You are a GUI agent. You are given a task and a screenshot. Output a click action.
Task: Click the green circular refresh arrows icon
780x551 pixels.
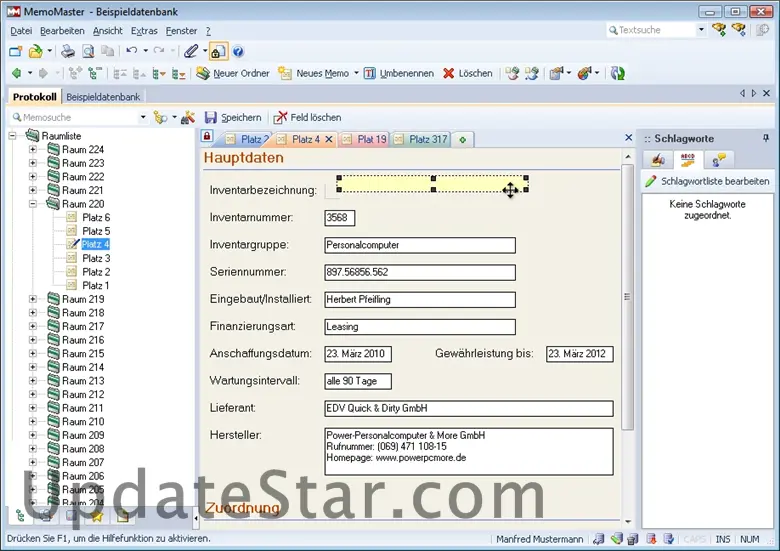click(x=618, y=74)
